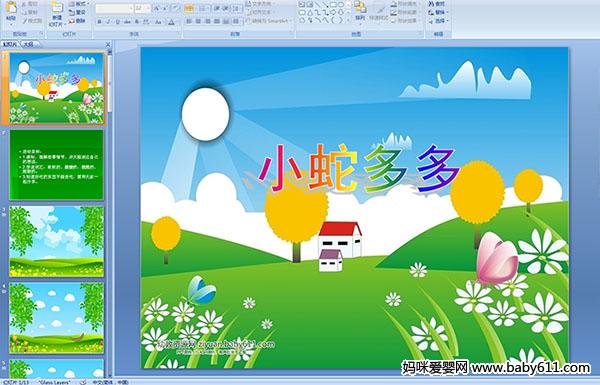Open the font name dropdown
600x385 pixels.
tap(131, 8)
